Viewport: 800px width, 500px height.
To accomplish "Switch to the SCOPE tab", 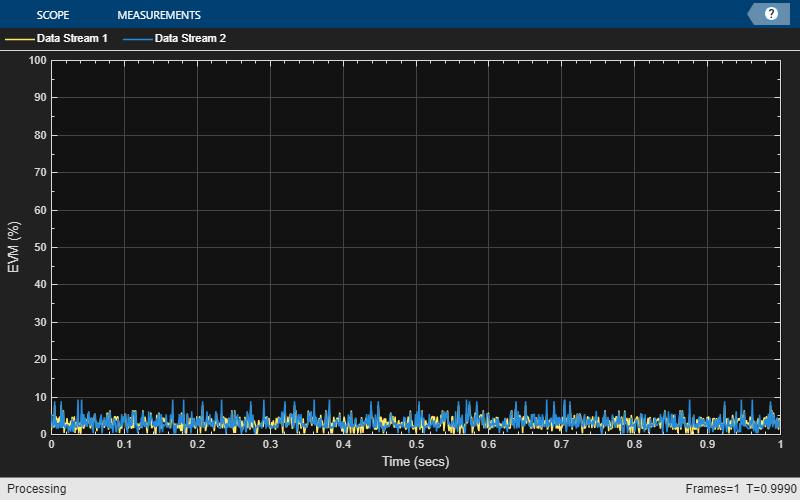I will pyautogui.click(x=52, y=15).
